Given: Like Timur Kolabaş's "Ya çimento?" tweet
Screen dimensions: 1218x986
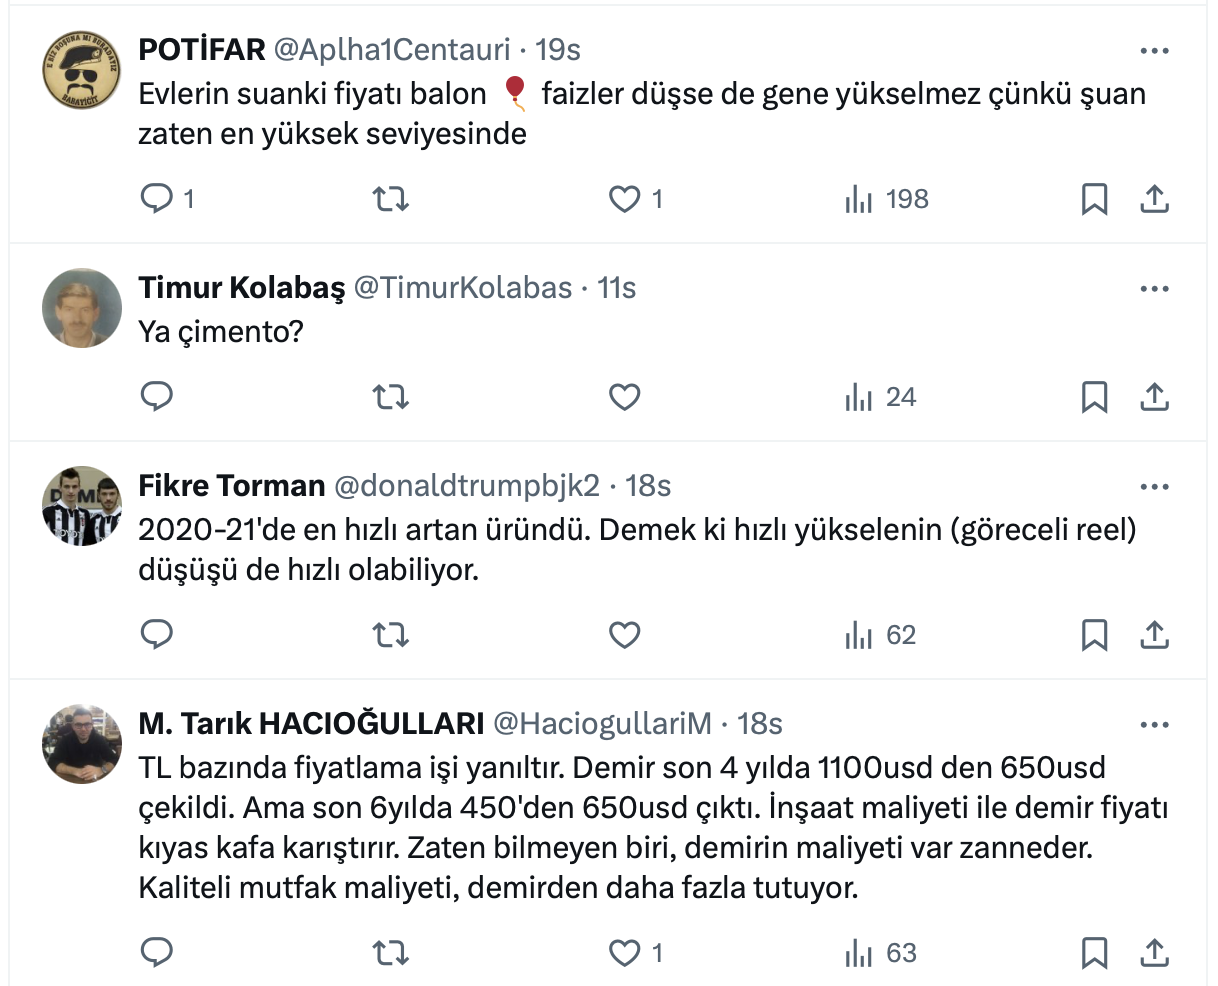Looking at the screenshot, I should tap(625, 397).
